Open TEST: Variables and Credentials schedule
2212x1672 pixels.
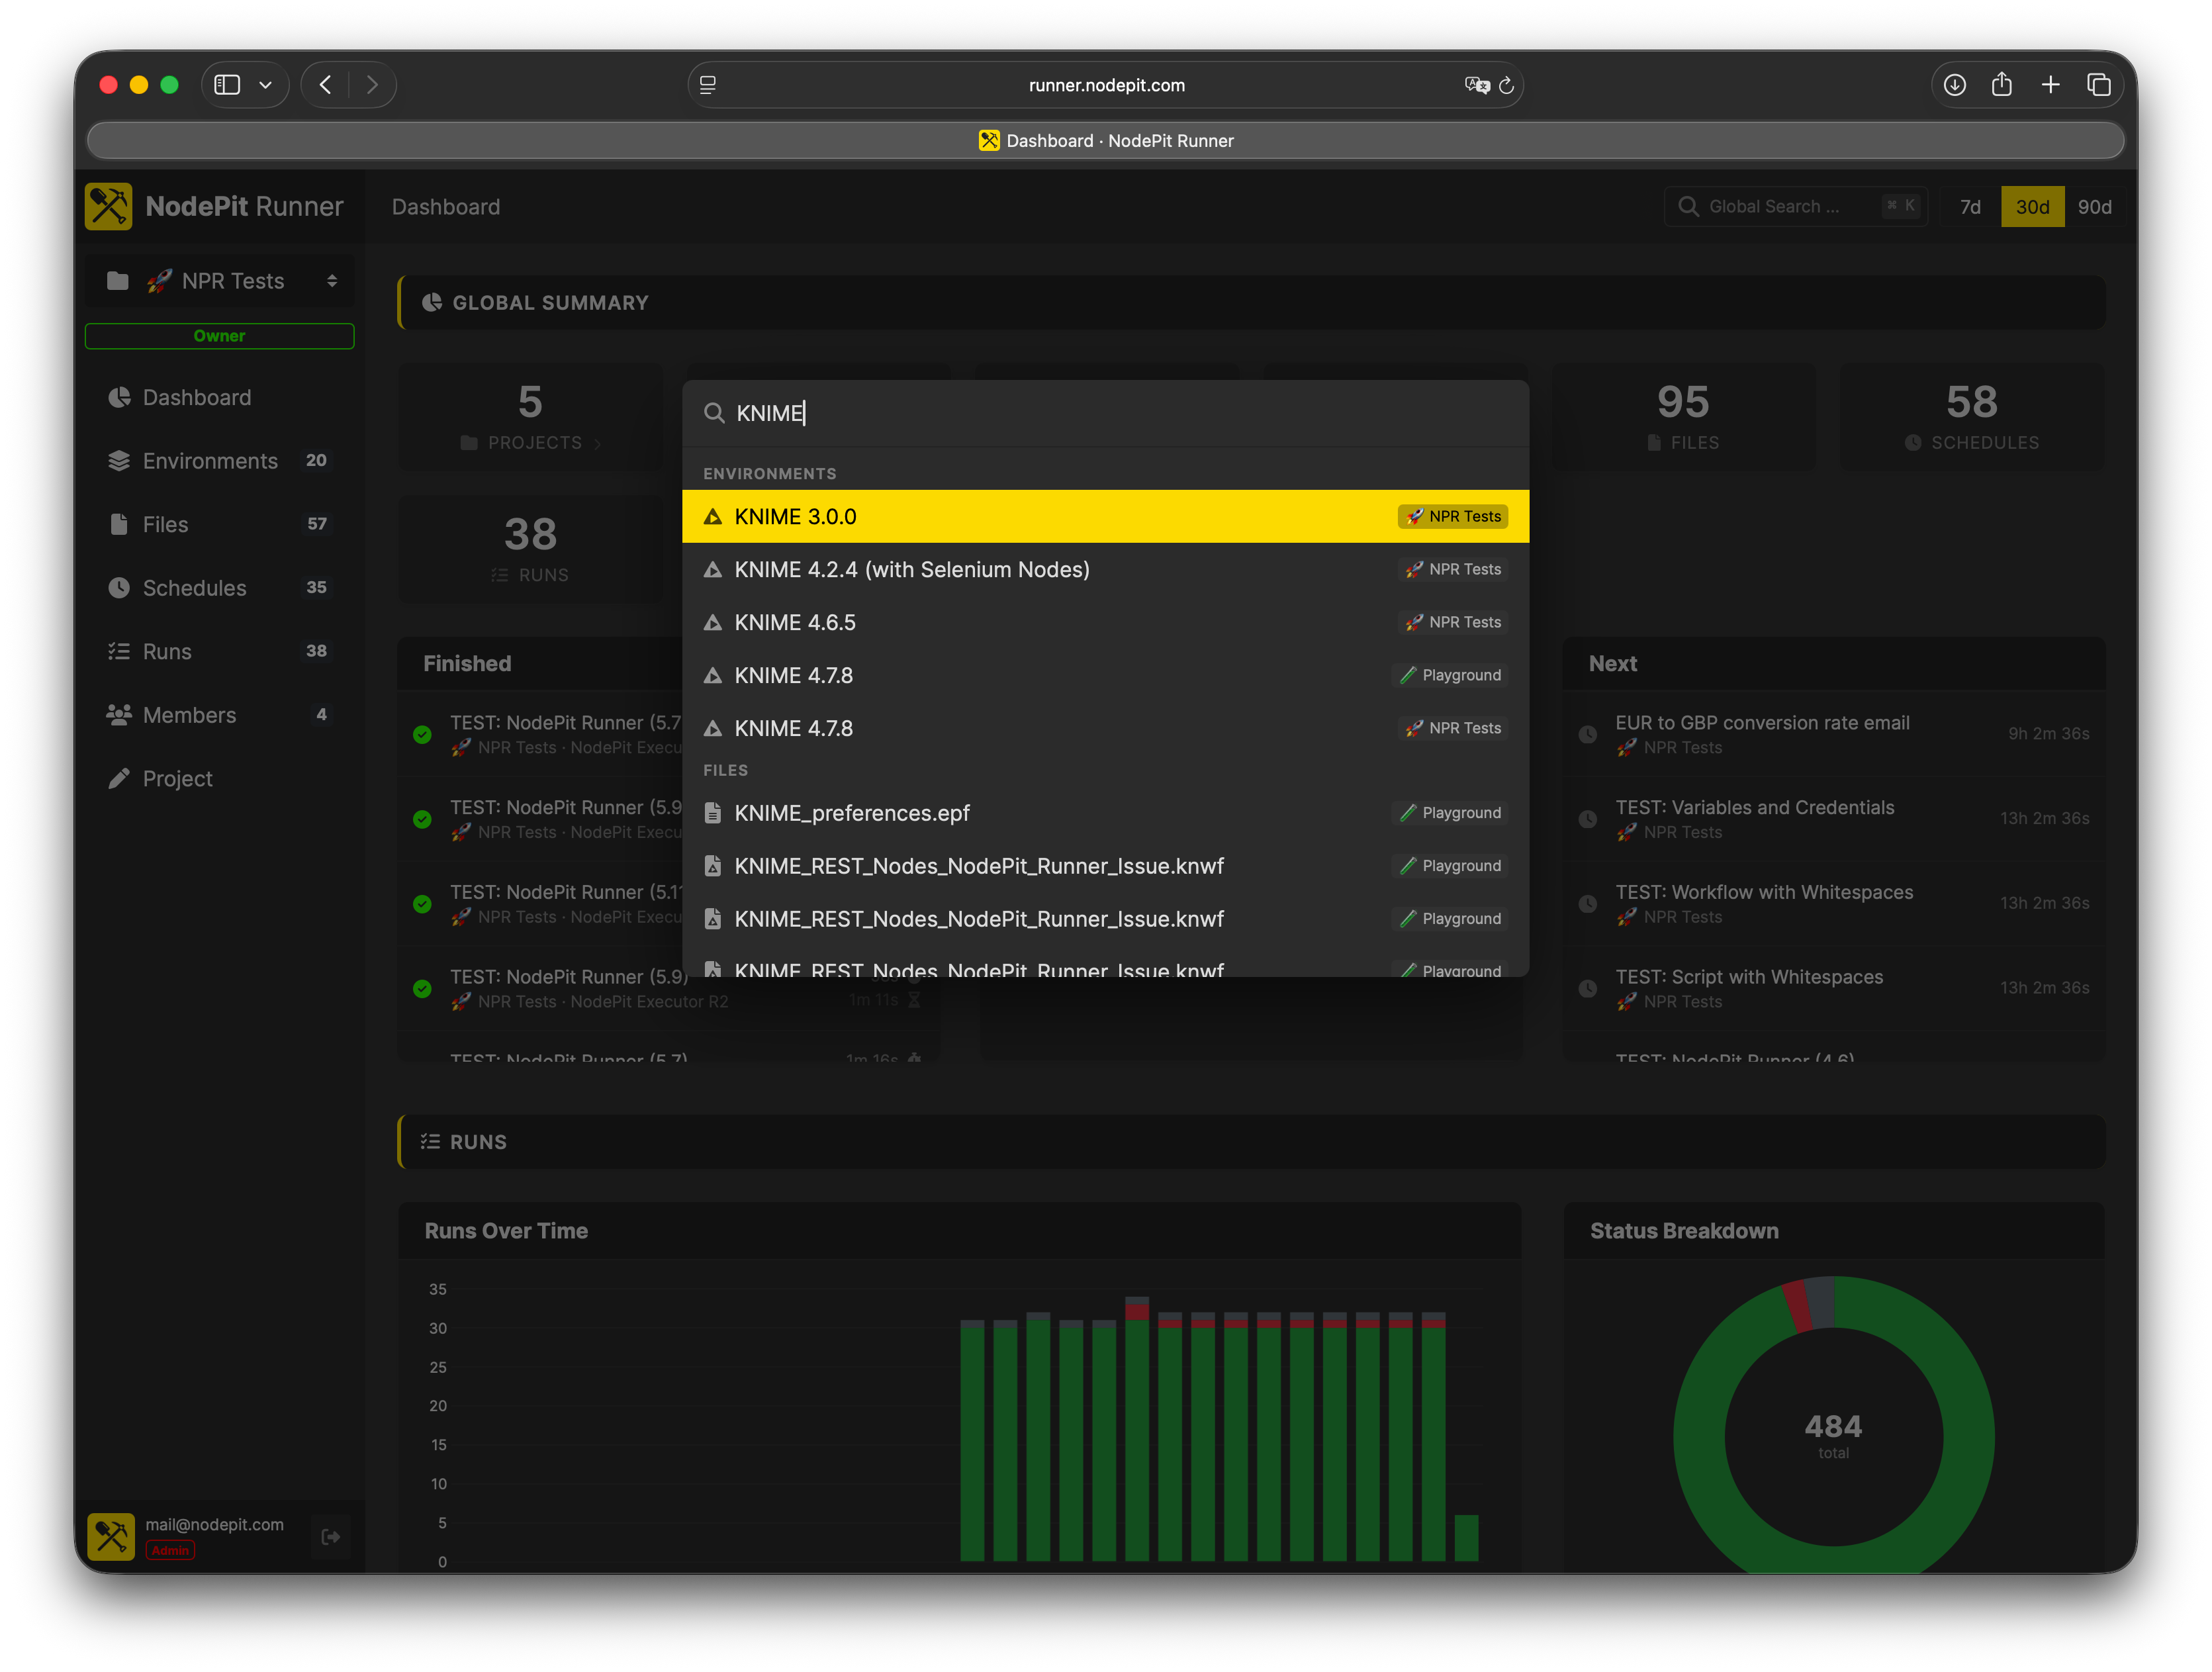(1834, 818)
